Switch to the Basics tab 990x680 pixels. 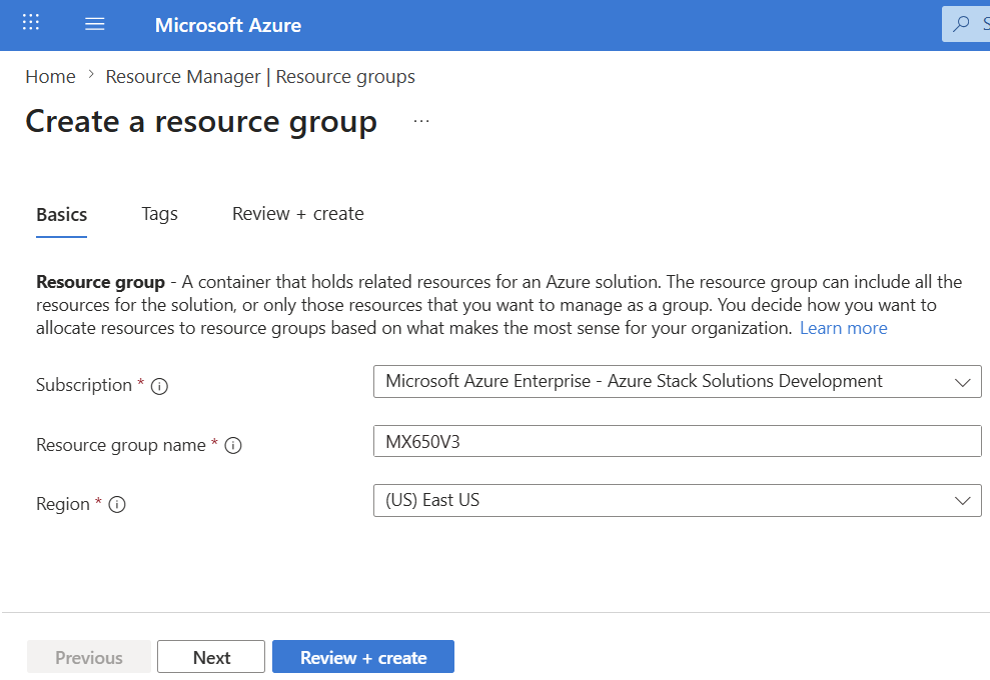pyautogui.click(x=61, y=215)
